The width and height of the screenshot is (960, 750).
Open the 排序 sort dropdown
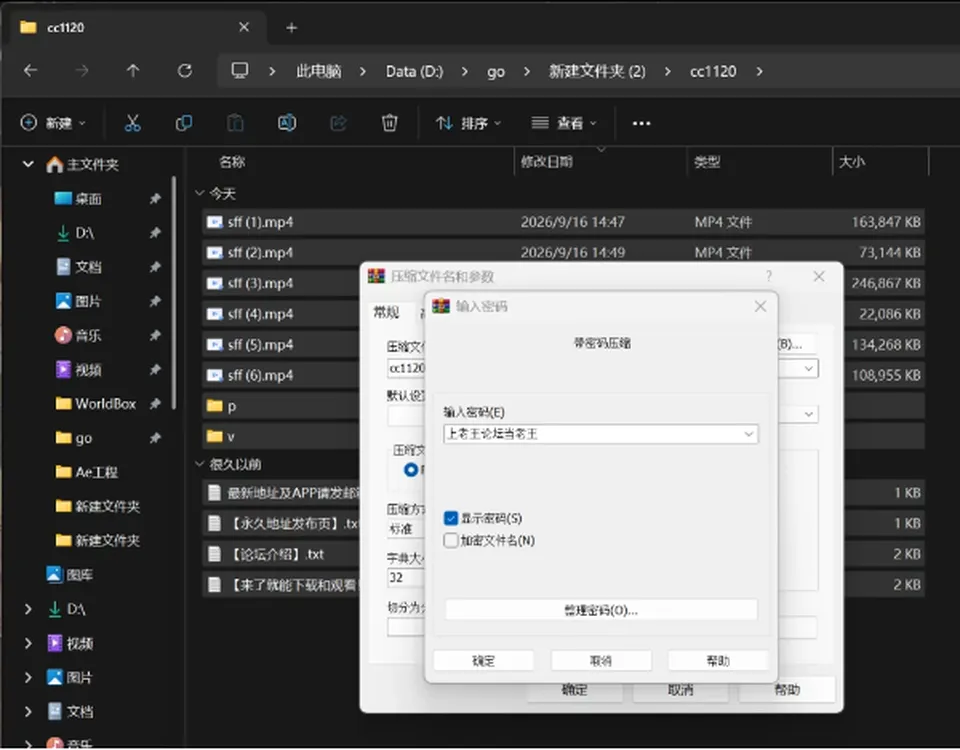[x=468, y=123]
